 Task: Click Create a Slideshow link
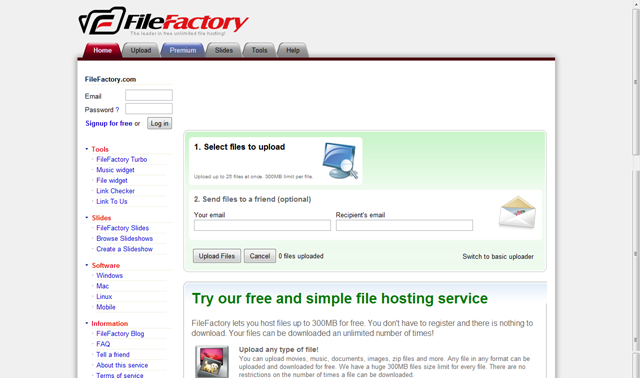pyautogui.click(x=124, y=249)
